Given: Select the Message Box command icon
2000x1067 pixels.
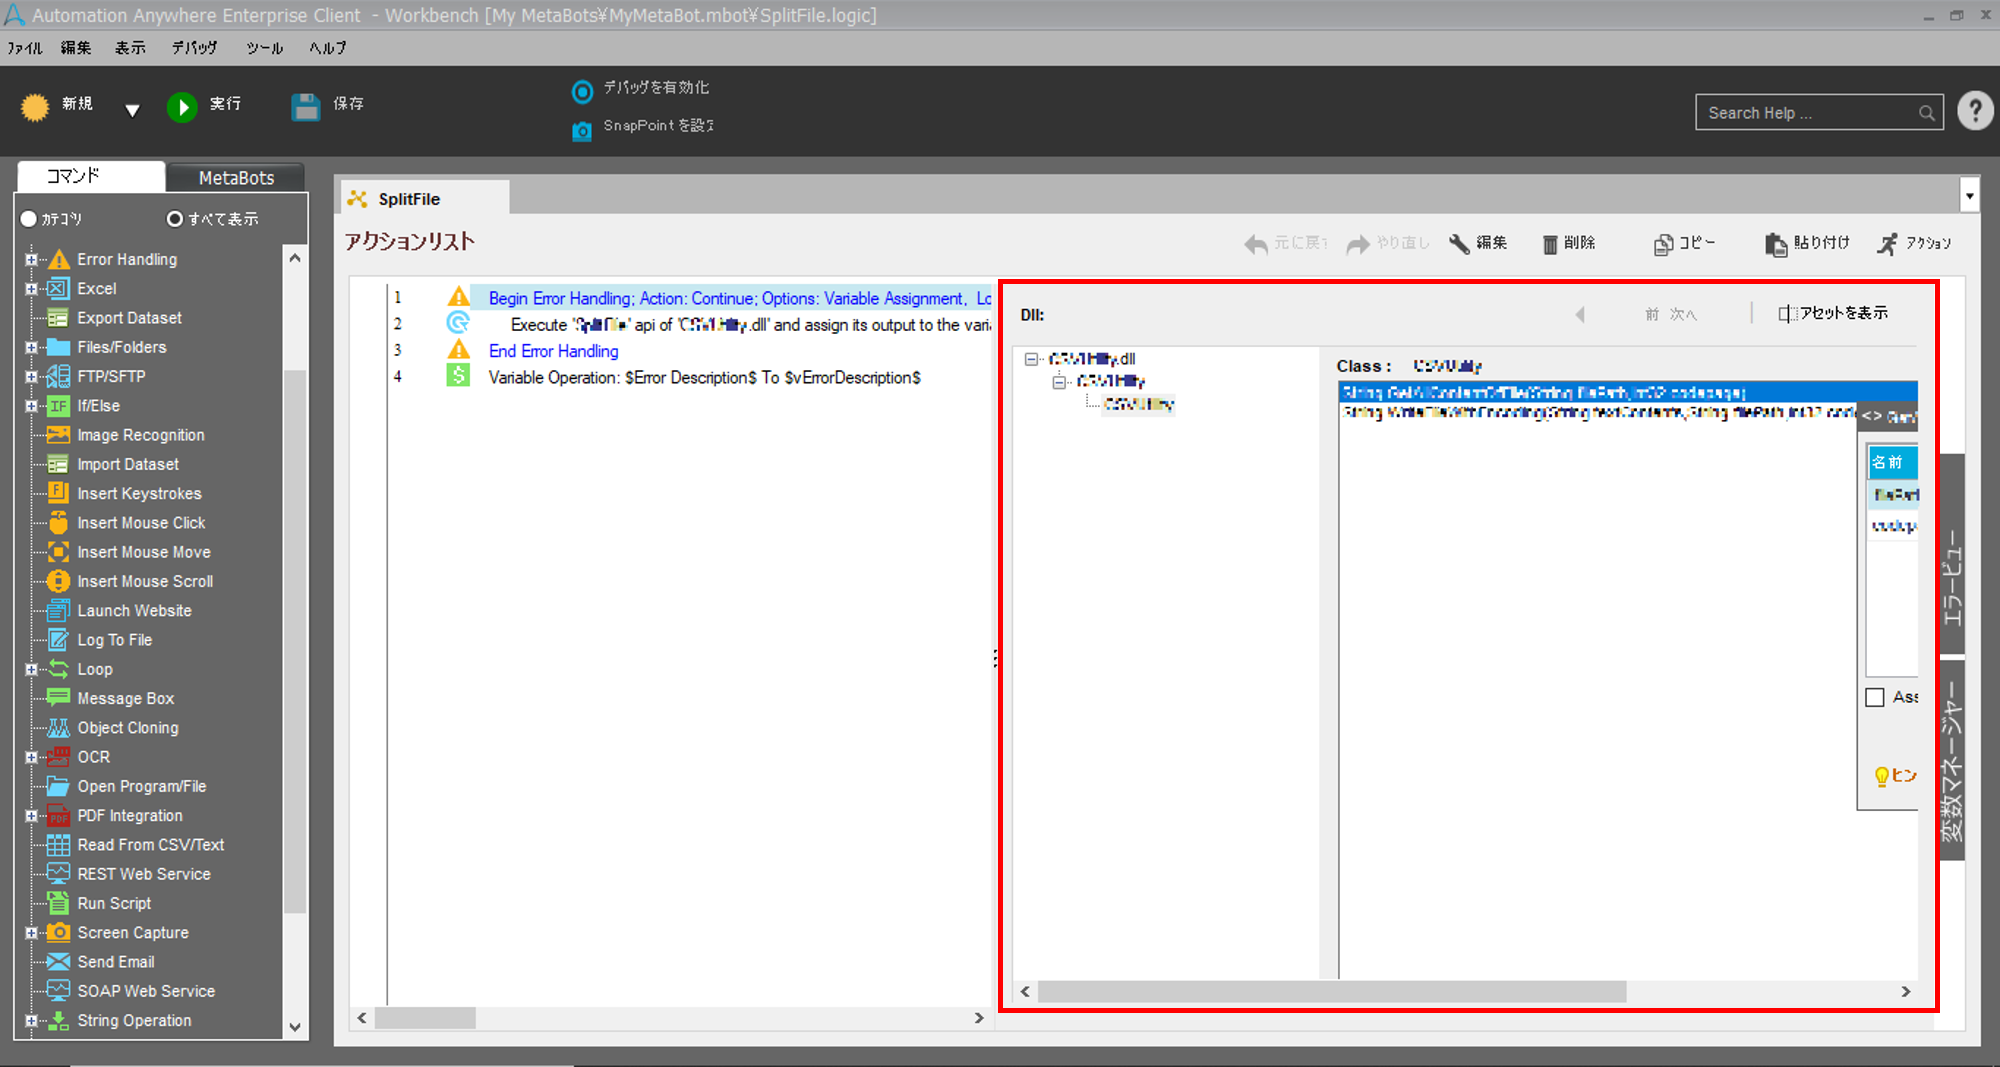Looking at the screenshot, I should [x=58, y=698].
